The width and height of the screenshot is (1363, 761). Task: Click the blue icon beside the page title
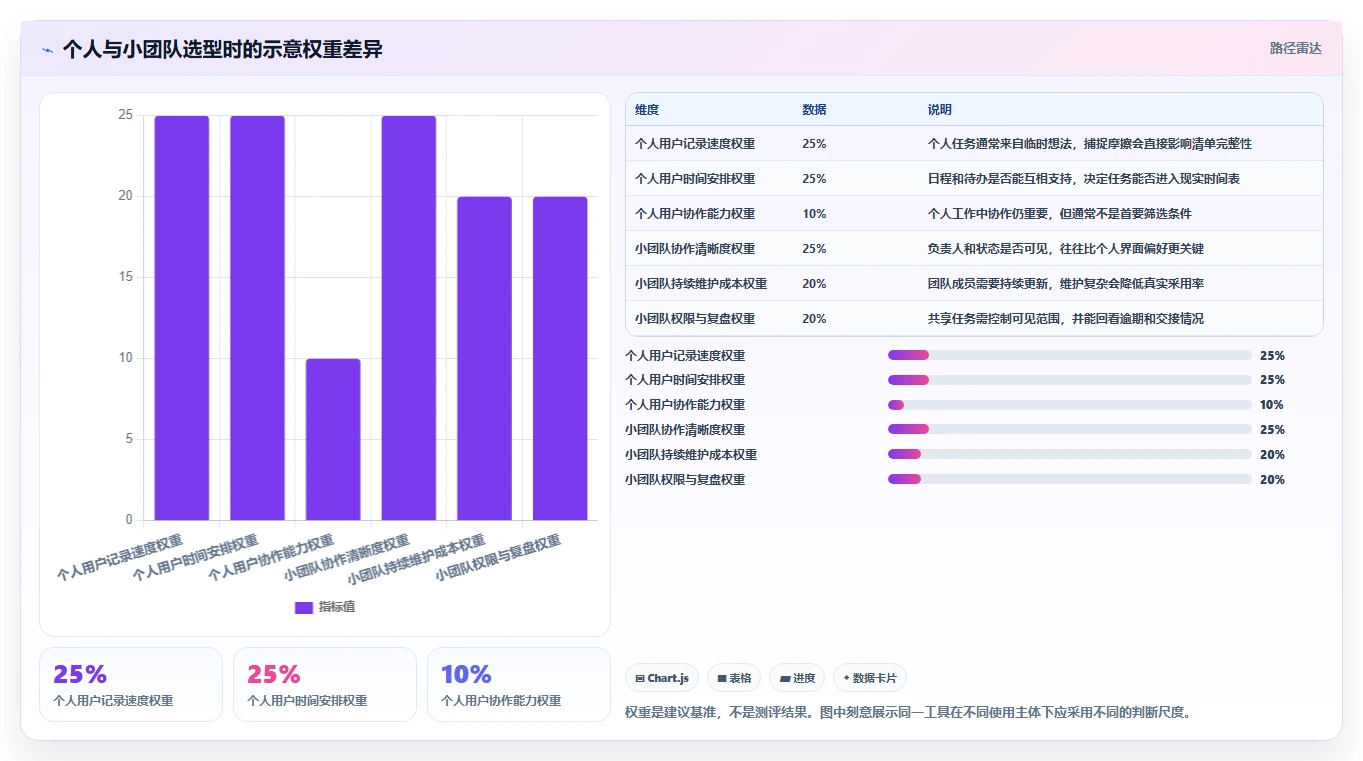point(47,50)
